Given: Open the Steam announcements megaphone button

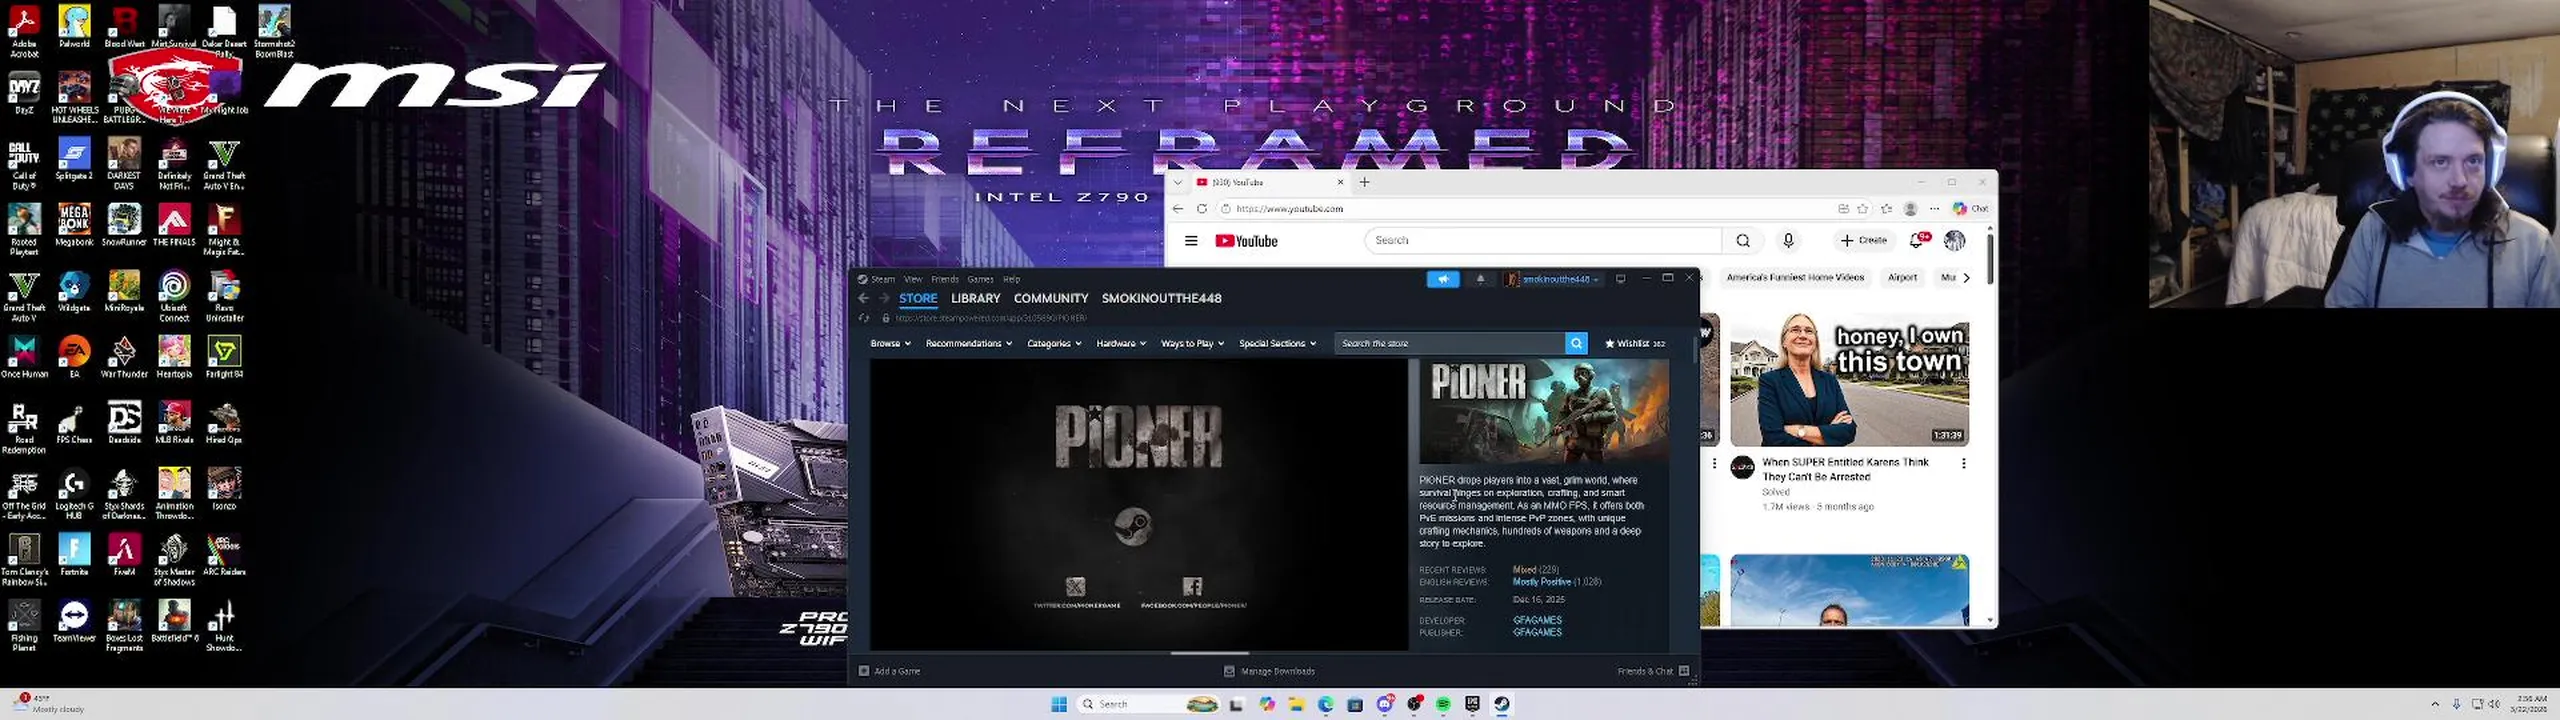Looking at the screenshot, I should coord(1442,279).
